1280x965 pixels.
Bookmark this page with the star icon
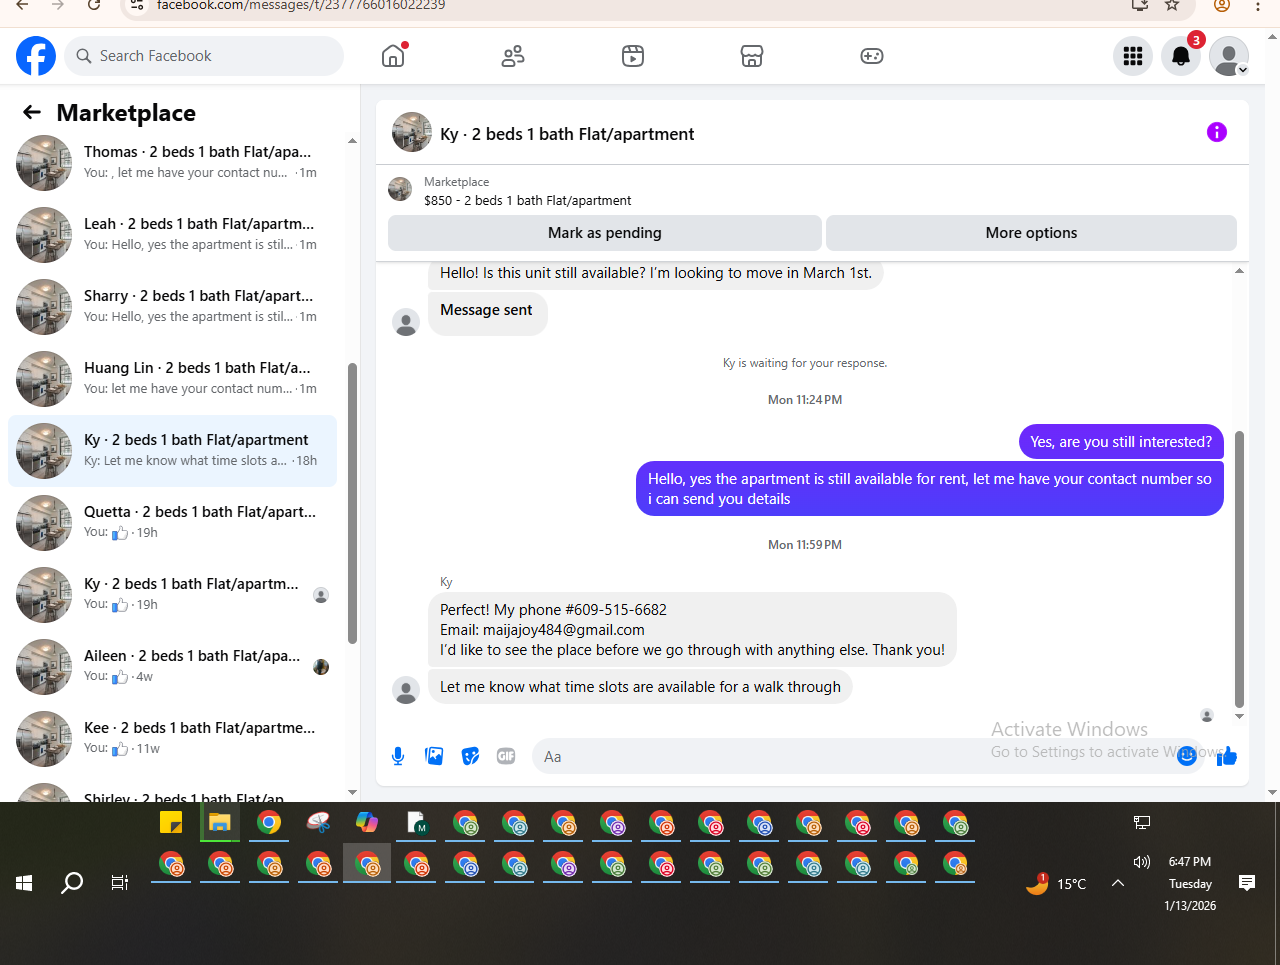tap(1172, 5)
